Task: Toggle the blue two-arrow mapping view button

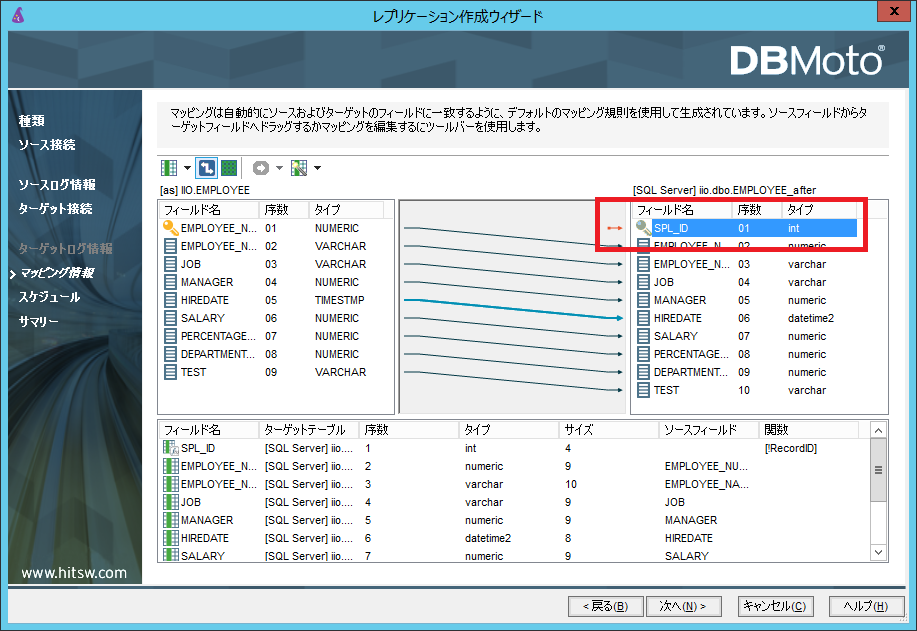Action: tap(206, 168)
